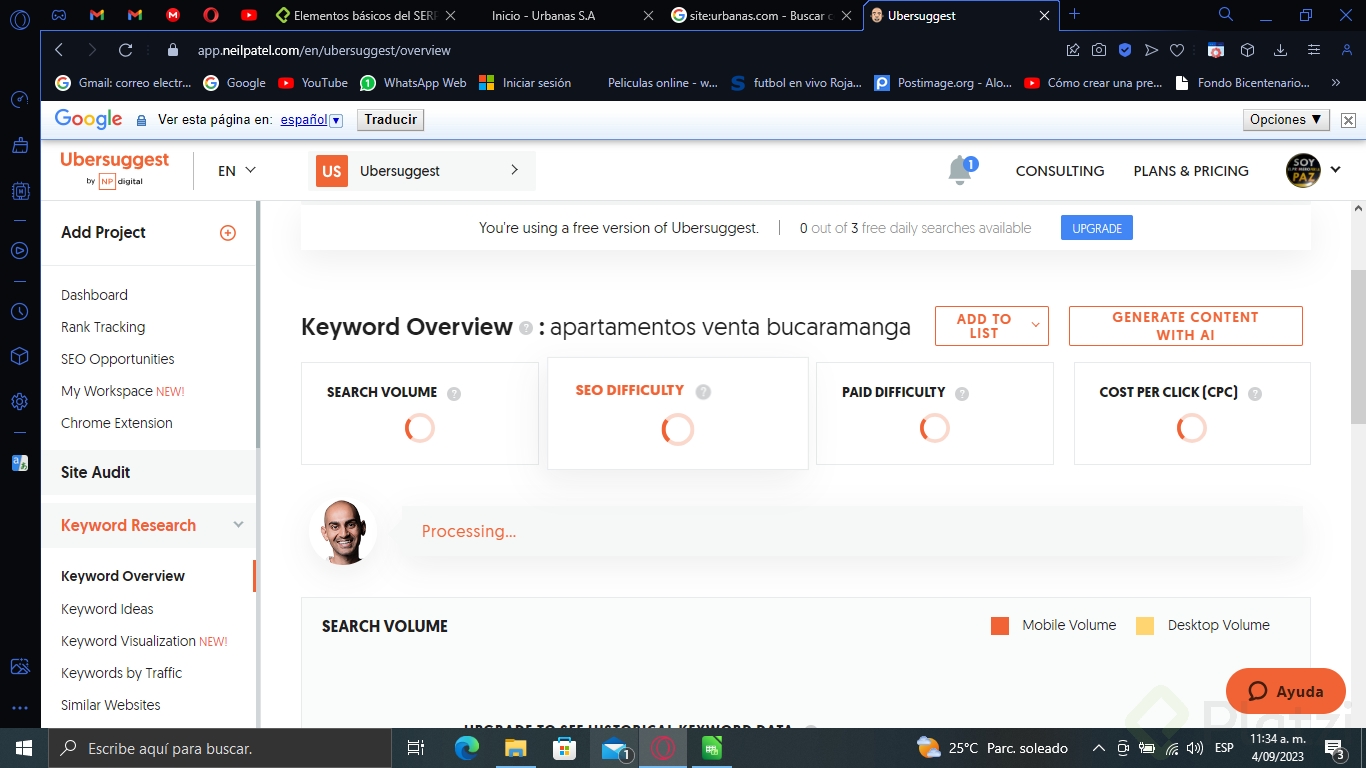Click the page vertical scrollbar thumb
The image size is (1366, 768).
point(1357,347)
